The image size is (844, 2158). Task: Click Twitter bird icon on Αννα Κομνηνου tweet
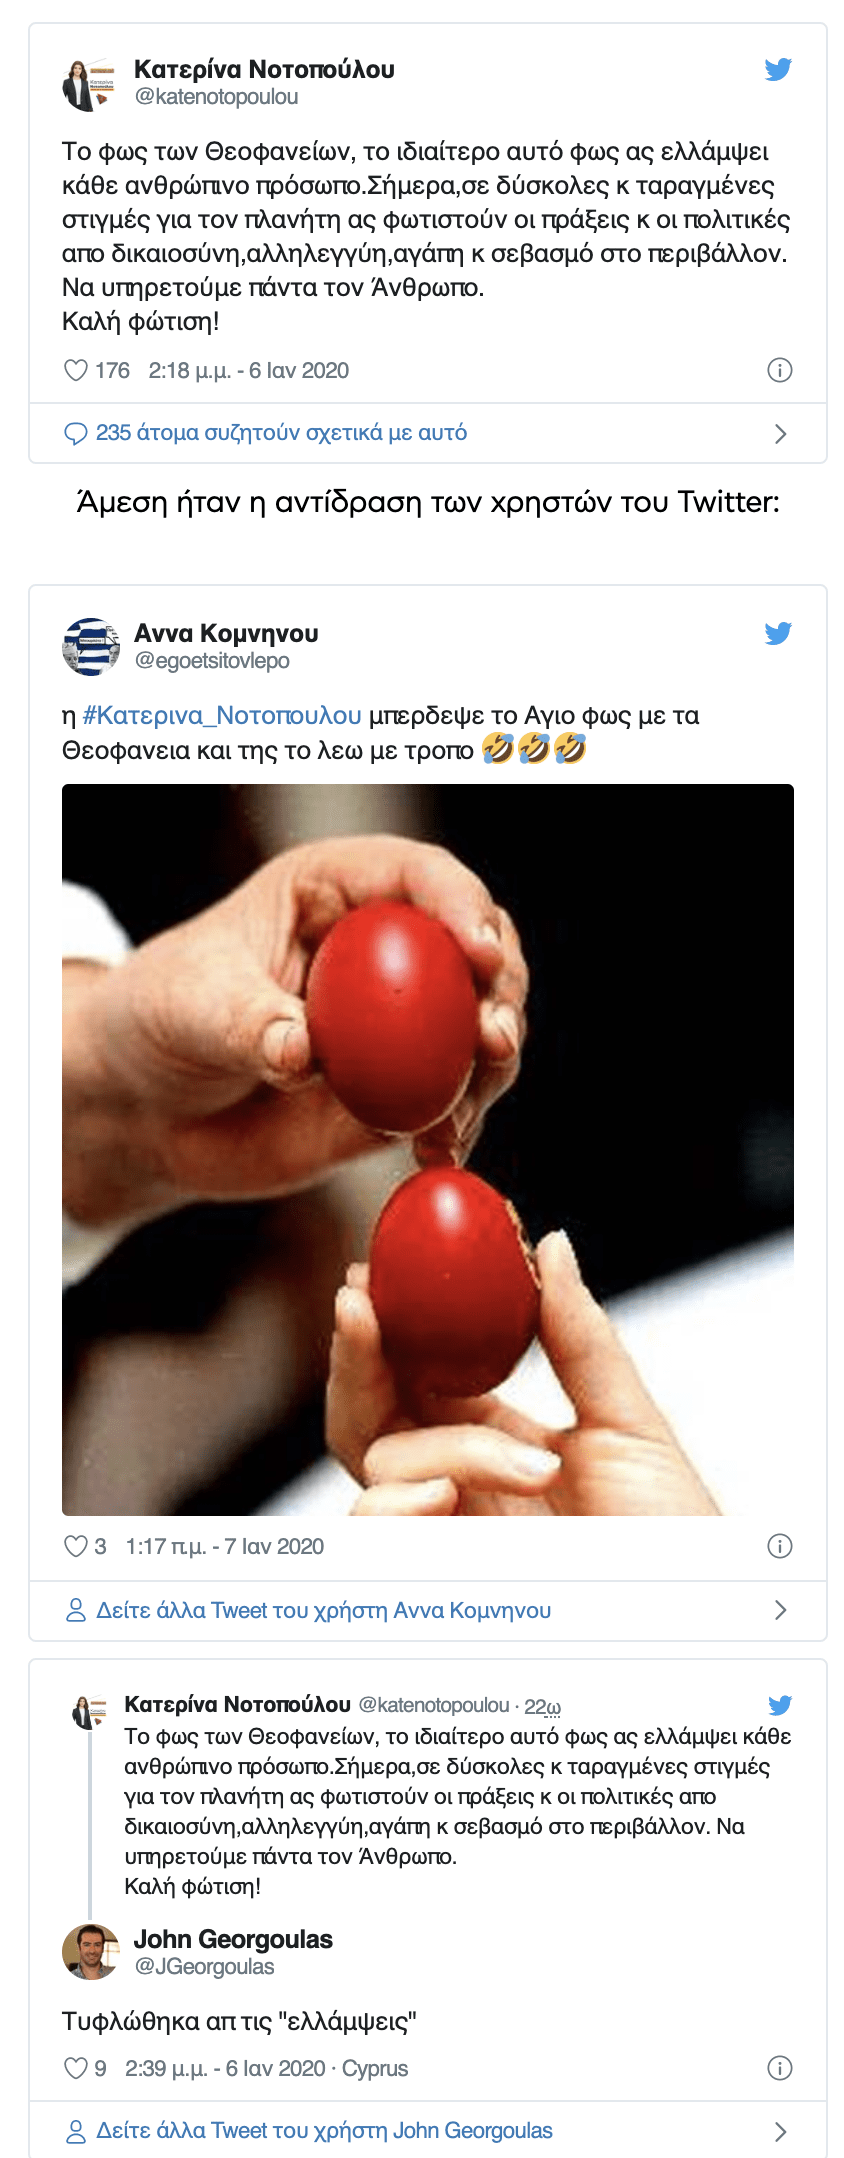(x=778, y=633)
